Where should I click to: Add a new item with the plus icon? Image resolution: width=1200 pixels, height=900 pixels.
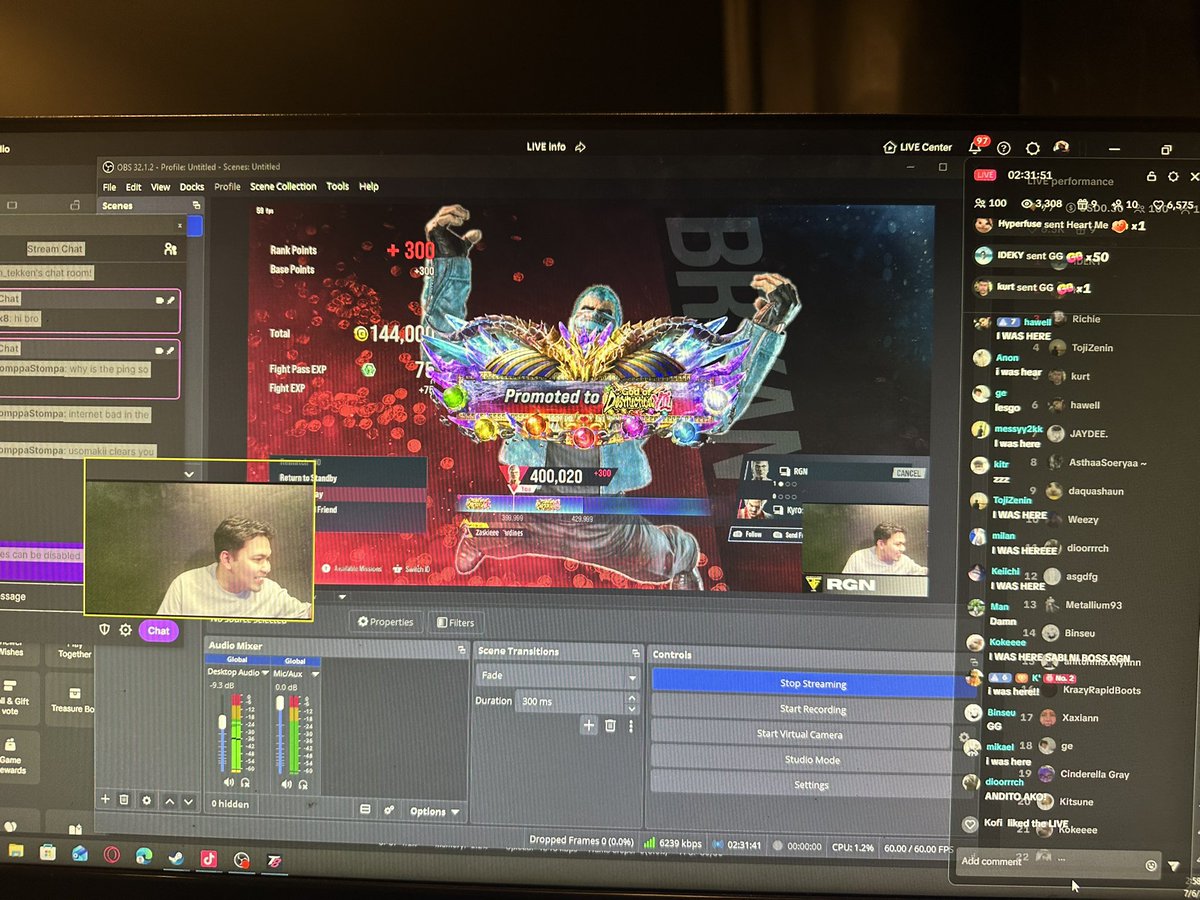[105, 799]
